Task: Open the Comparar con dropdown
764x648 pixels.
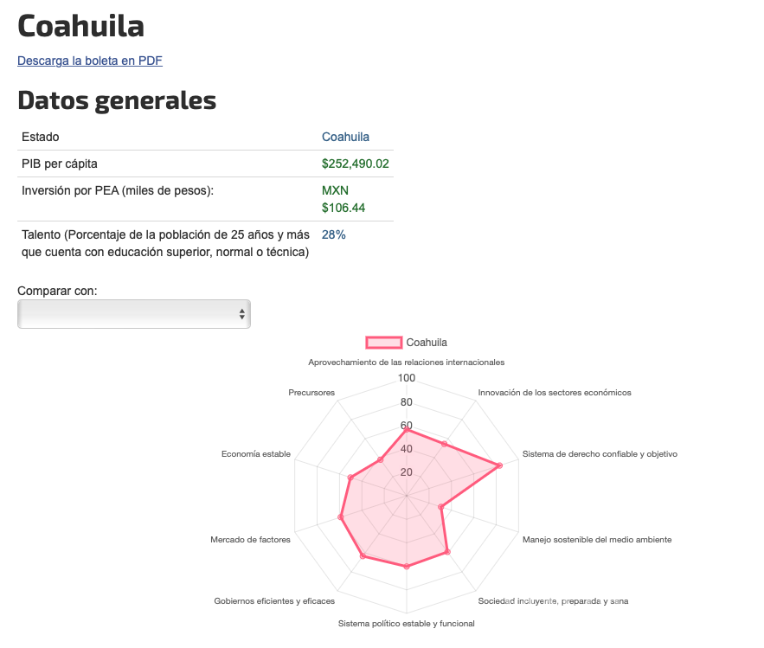Action: point(133,314)
